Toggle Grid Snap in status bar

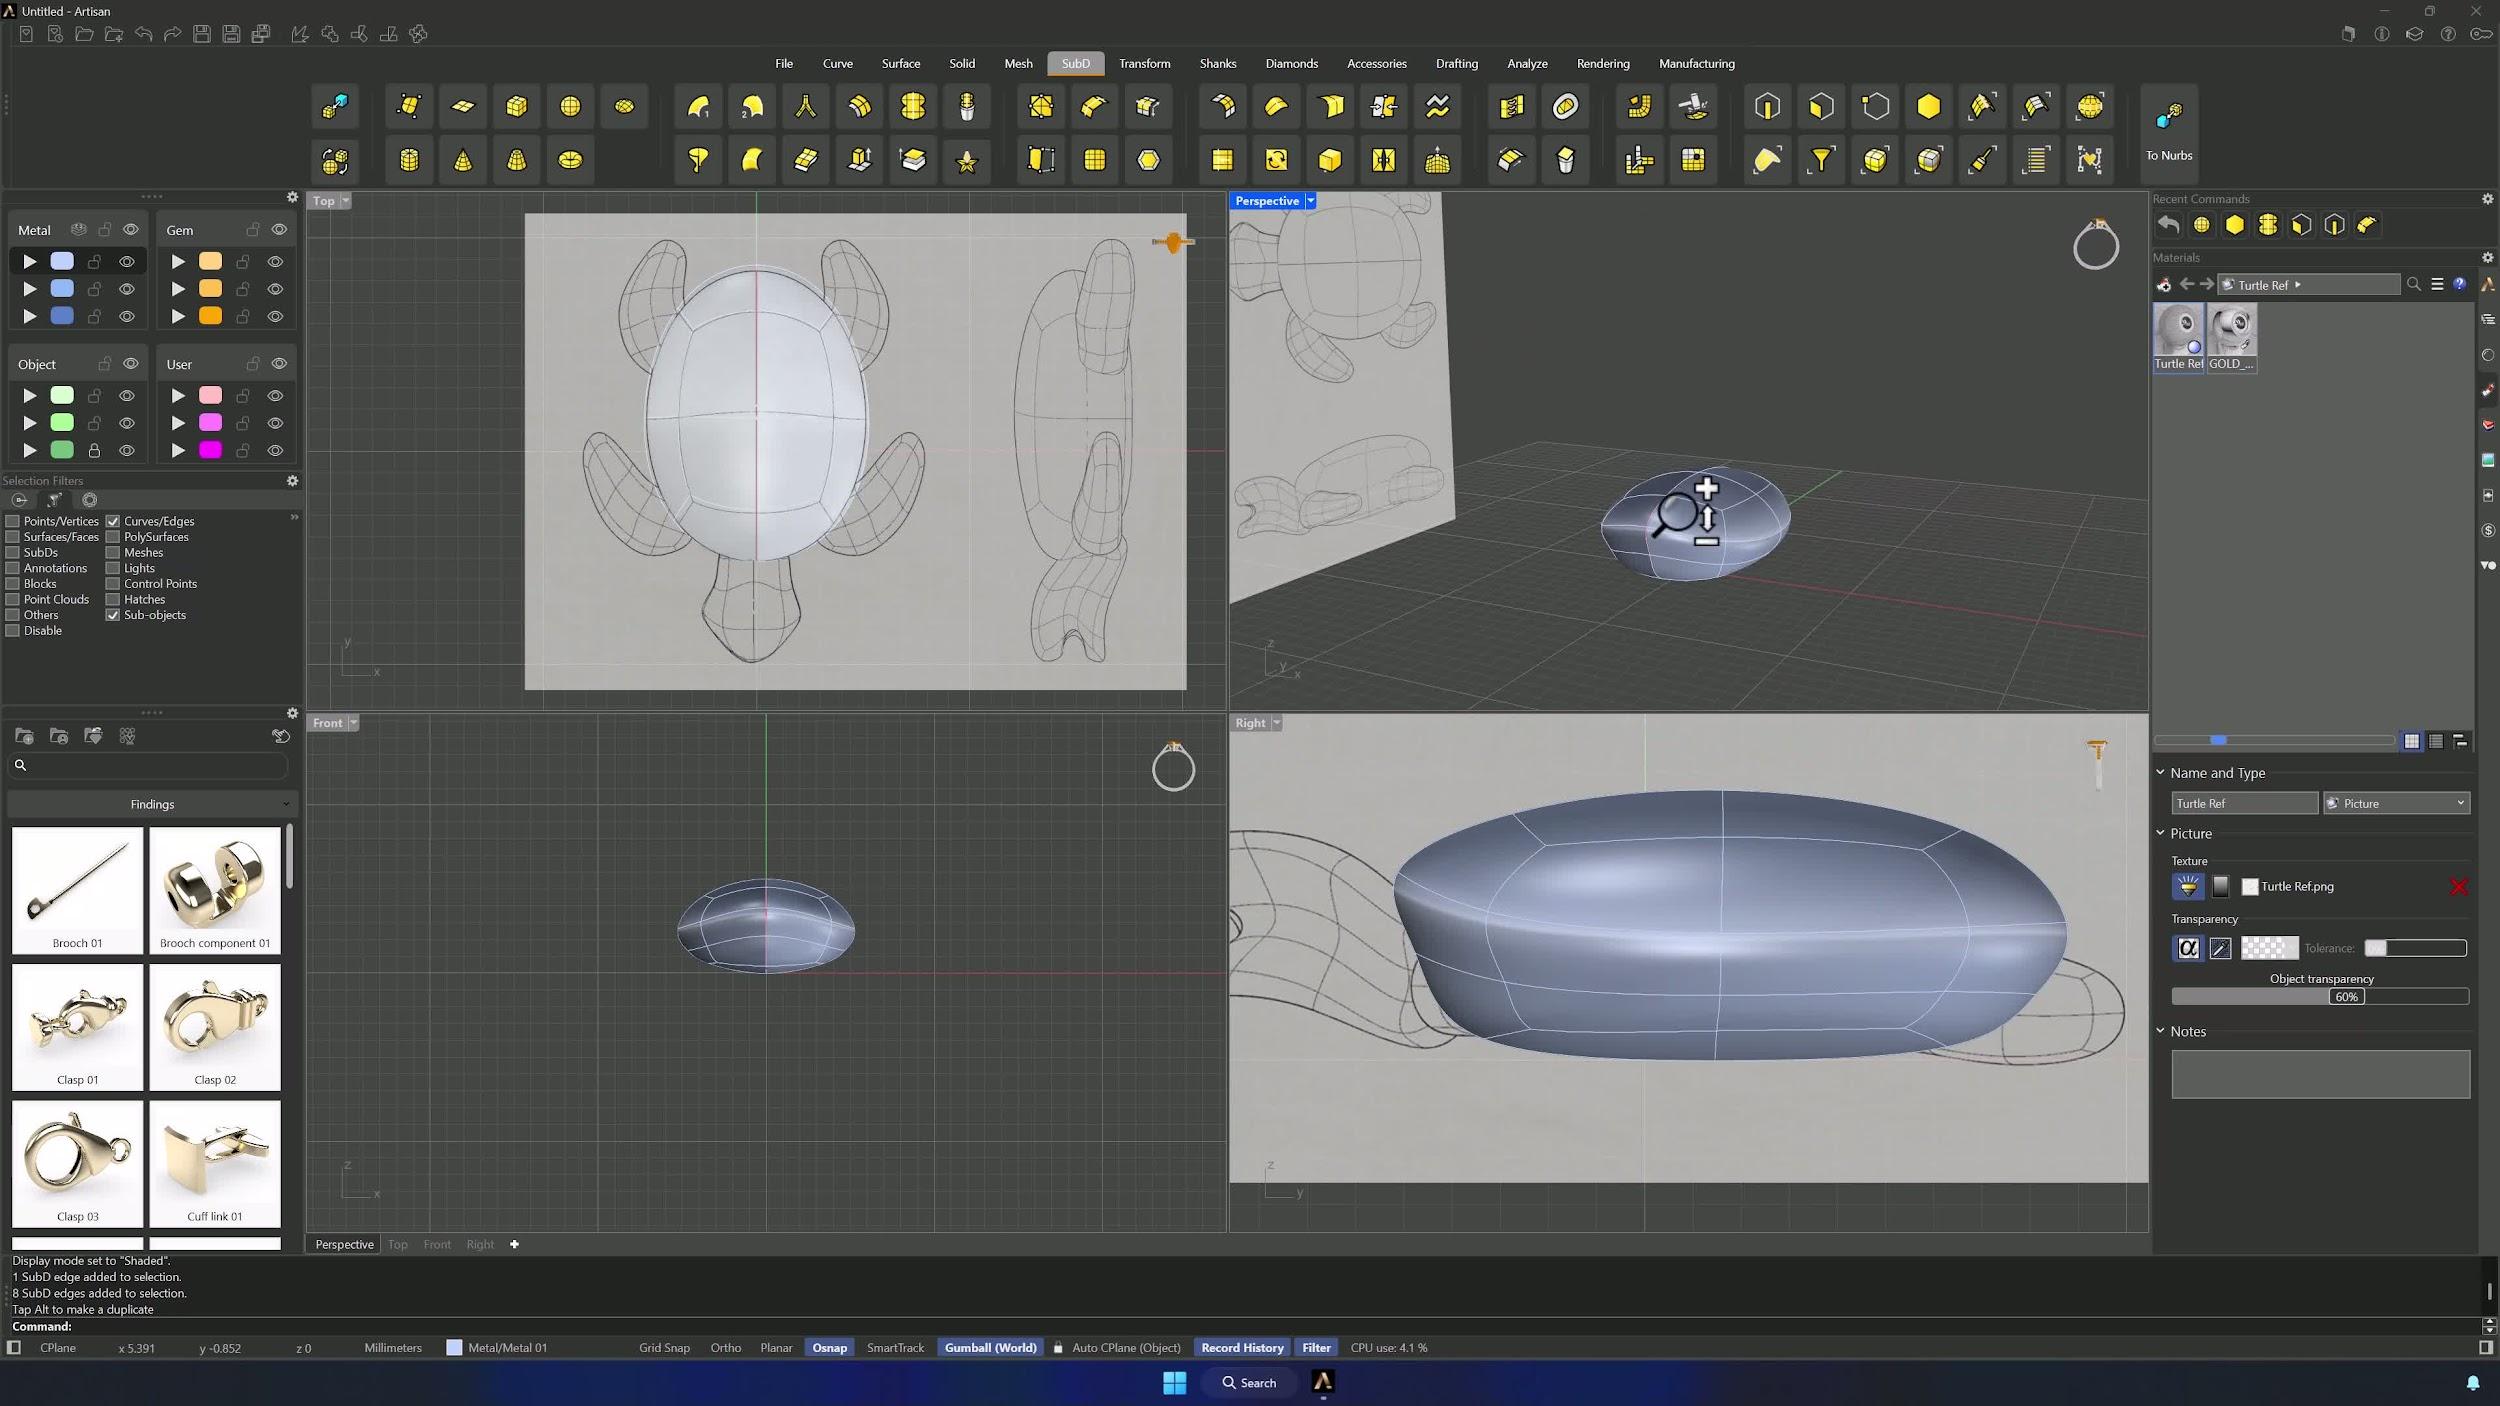coord(665,1348)
